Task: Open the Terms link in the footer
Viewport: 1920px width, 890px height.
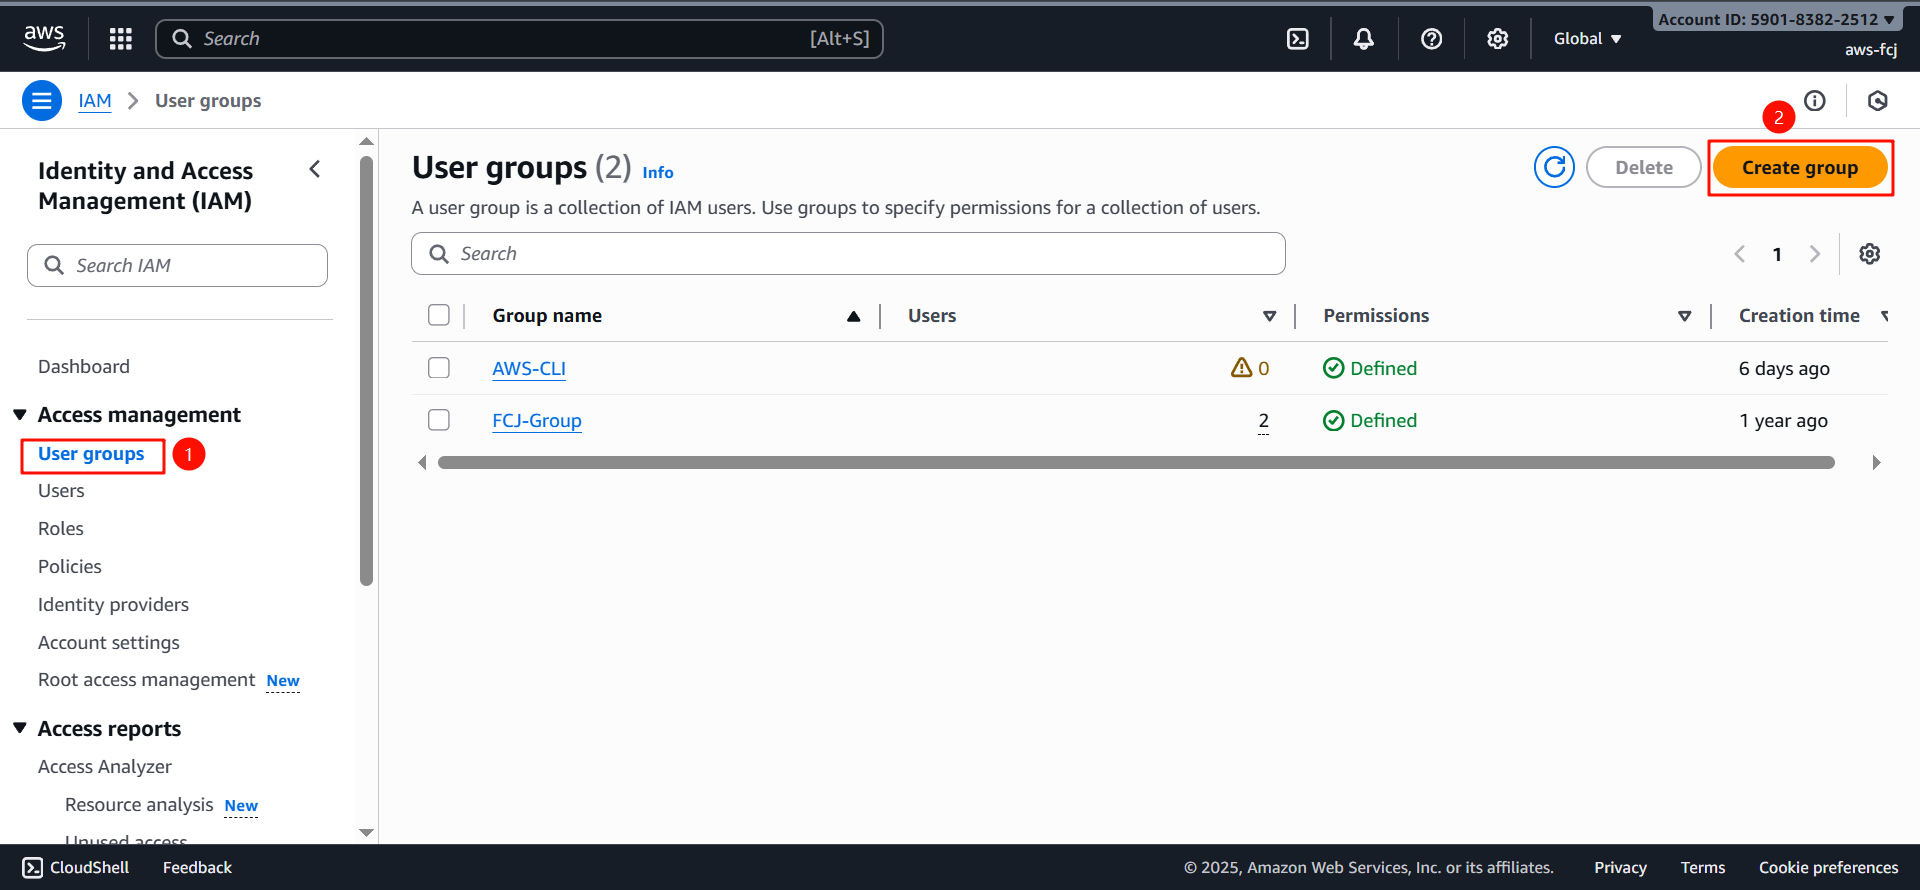Action: [x=1703, y=867]
